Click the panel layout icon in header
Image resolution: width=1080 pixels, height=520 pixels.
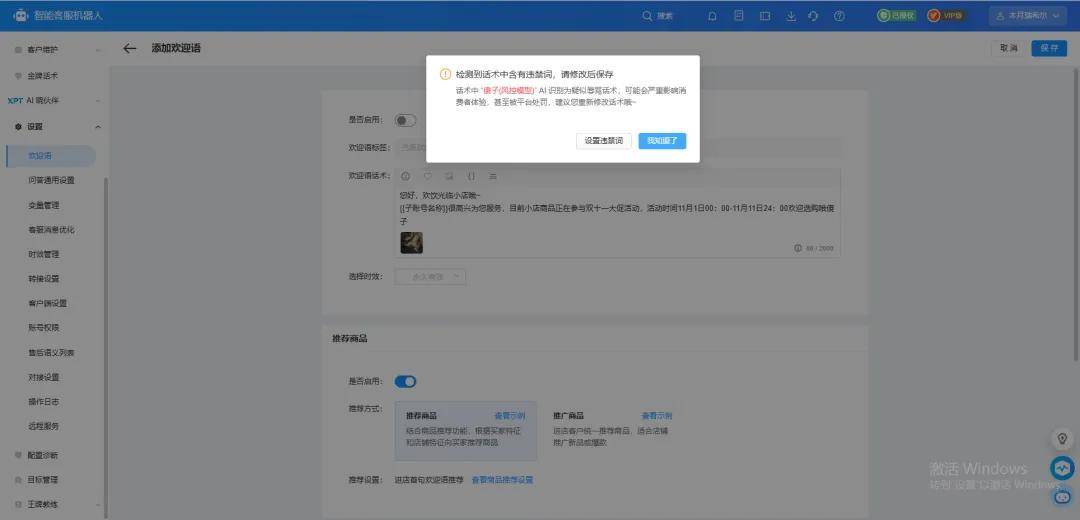765,16
